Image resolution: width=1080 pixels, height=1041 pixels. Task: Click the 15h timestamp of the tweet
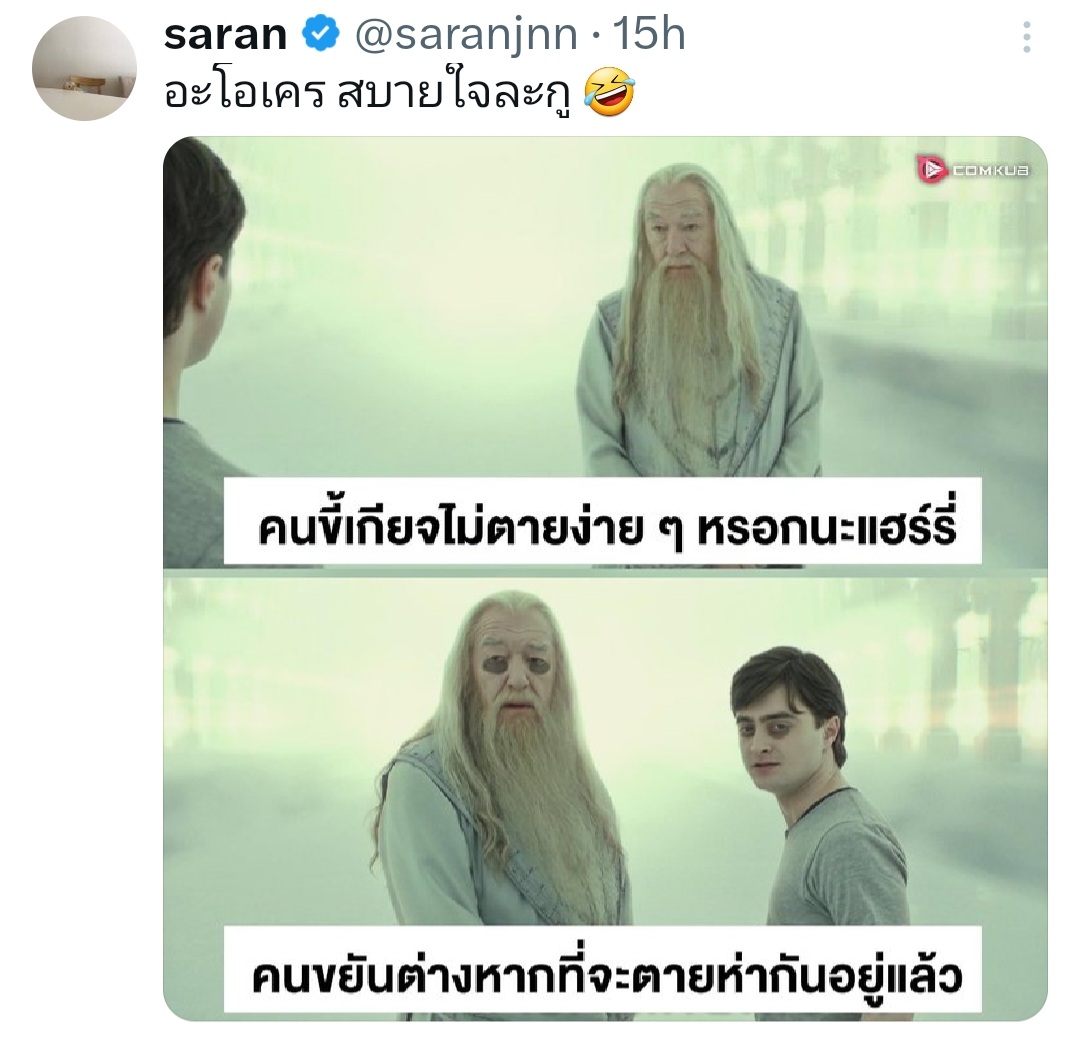(x=649, y=34)
